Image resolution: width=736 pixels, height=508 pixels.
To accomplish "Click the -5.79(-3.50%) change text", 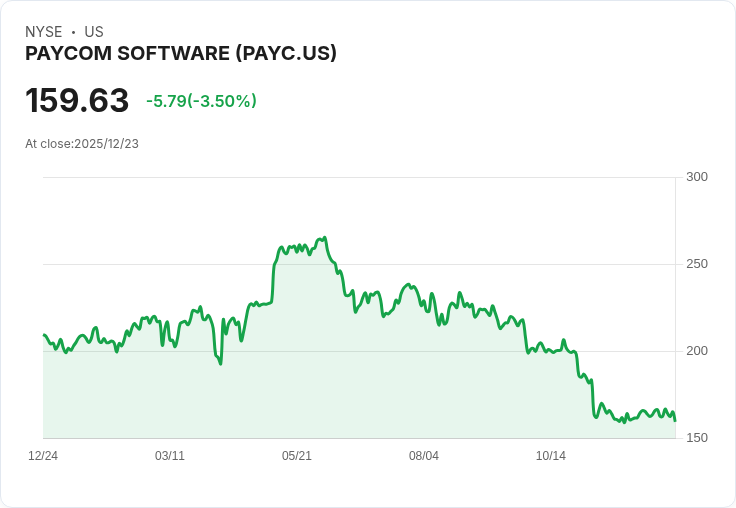I will pyautogui.click(x=201, y=101).
